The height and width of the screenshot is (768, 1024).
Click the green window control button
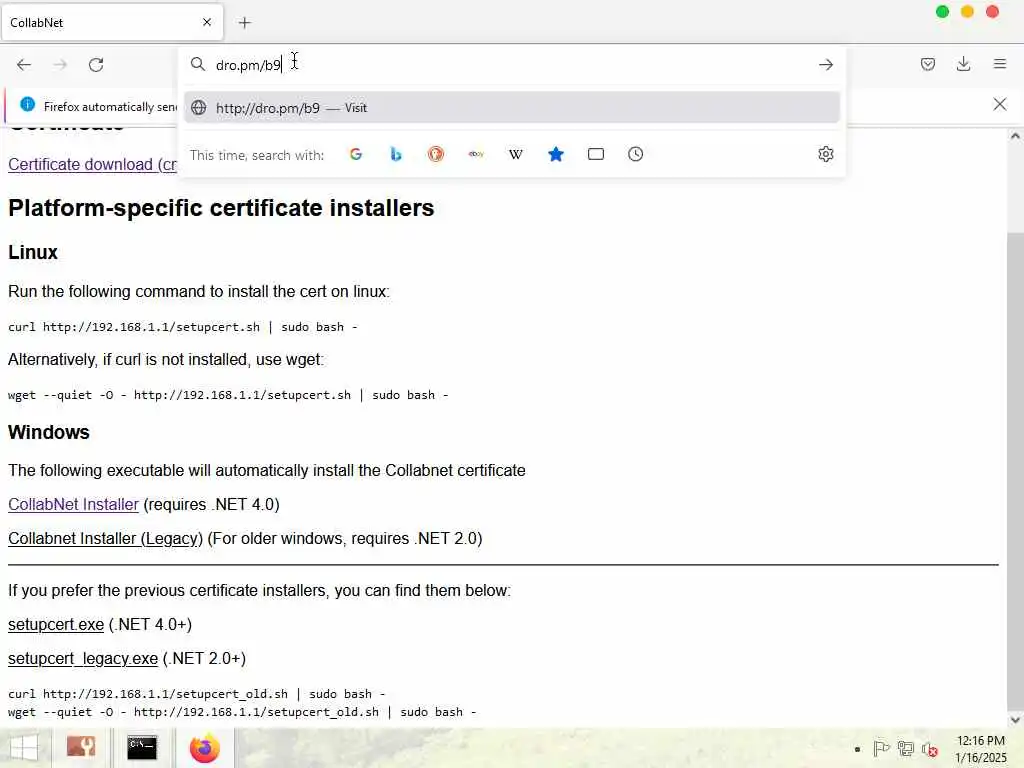(x=942, y=12)
